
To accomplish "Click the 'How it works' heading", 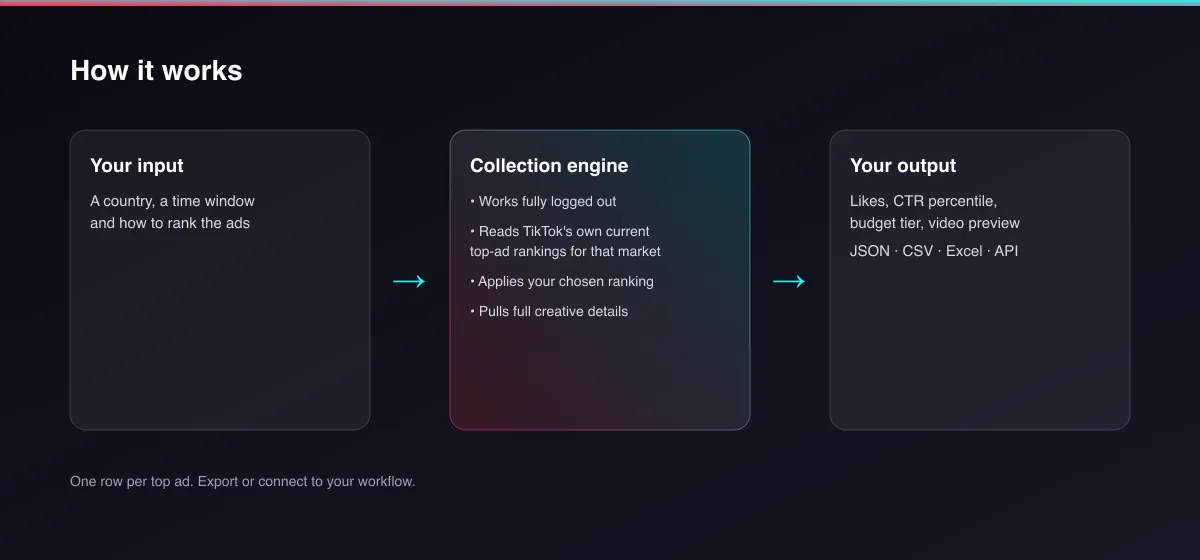I will (x=156, y=70).
